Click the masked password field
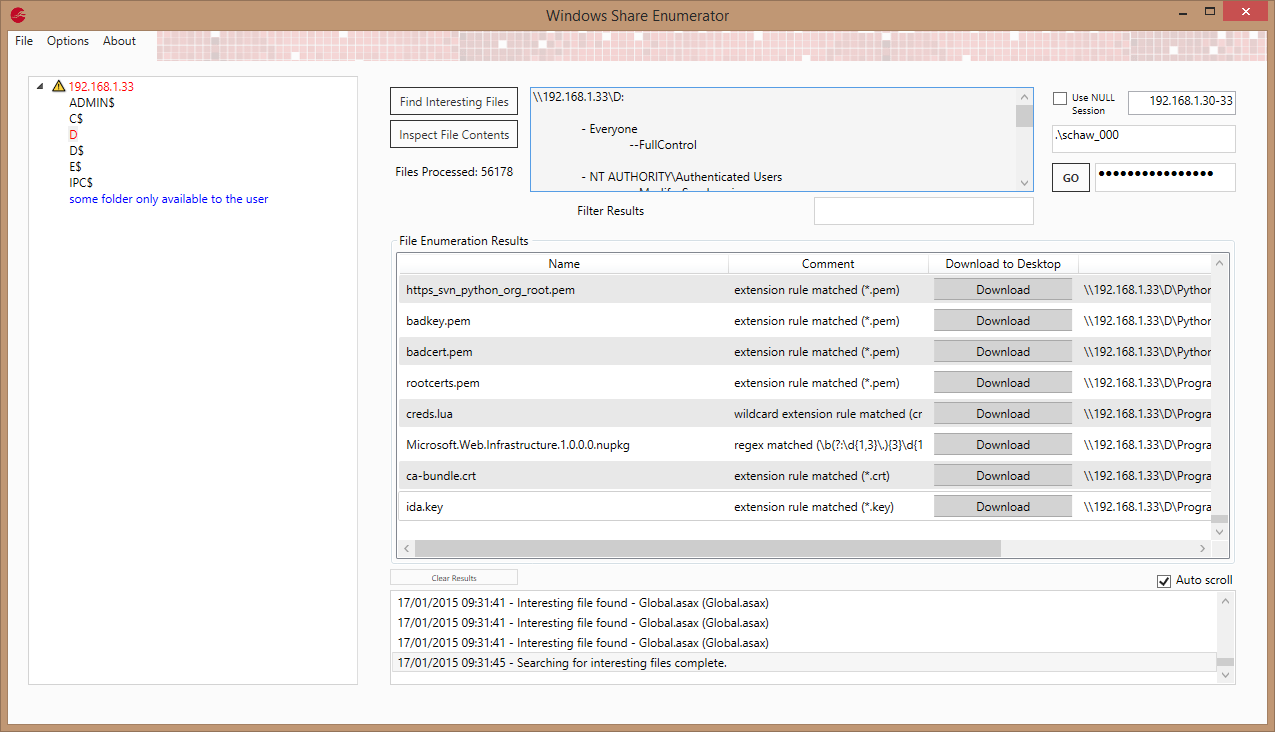Image resolution: width=1275 pixels, height=732 pixels. [x=1164, y=177]
